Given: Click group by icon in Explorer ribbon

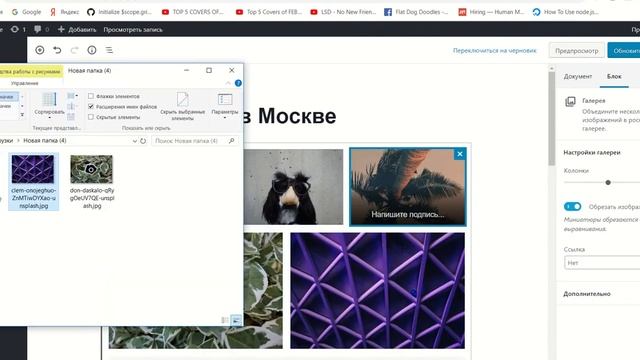Looking at the screenshot, I should [72, 96].
